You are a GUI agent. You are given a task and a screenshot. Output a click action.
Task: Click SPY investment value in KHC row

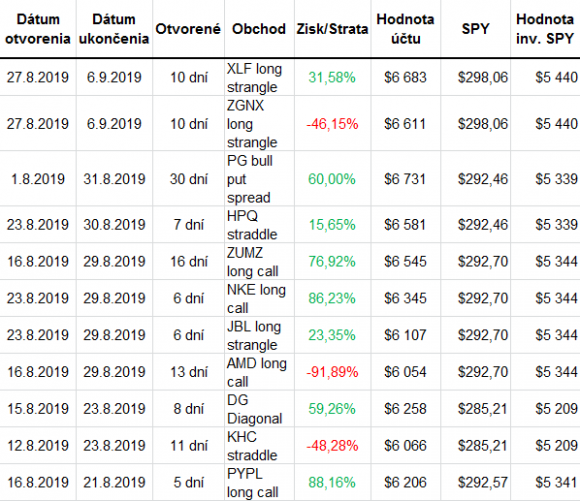click(556, 446)
